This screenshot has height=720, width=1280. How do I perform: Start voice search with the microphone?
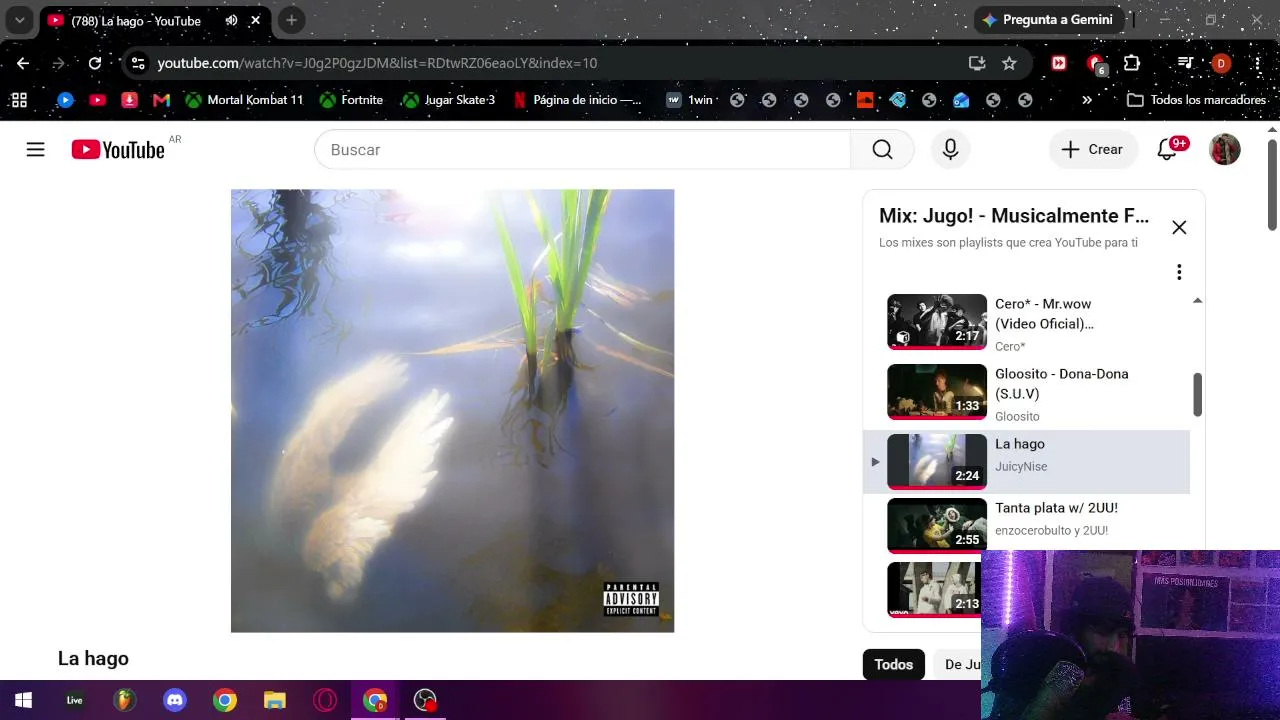click(950, 150)
